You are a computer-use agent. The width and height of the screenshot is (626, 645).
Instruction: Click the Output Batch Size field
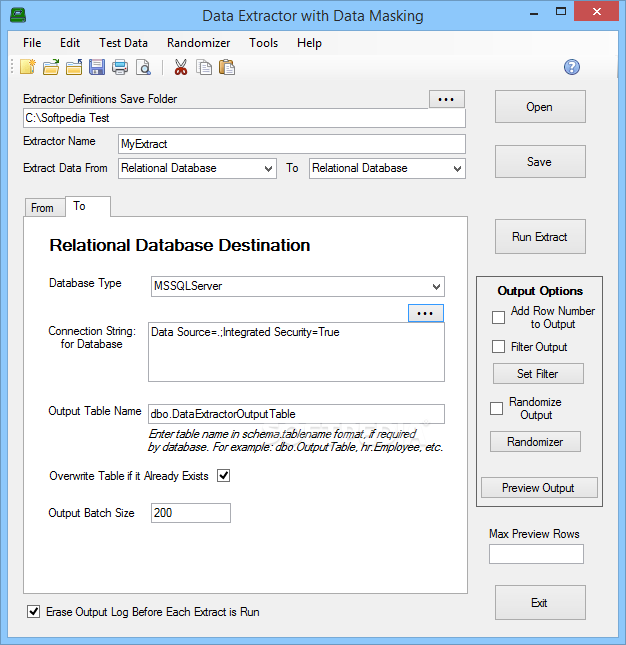[191, 513]
